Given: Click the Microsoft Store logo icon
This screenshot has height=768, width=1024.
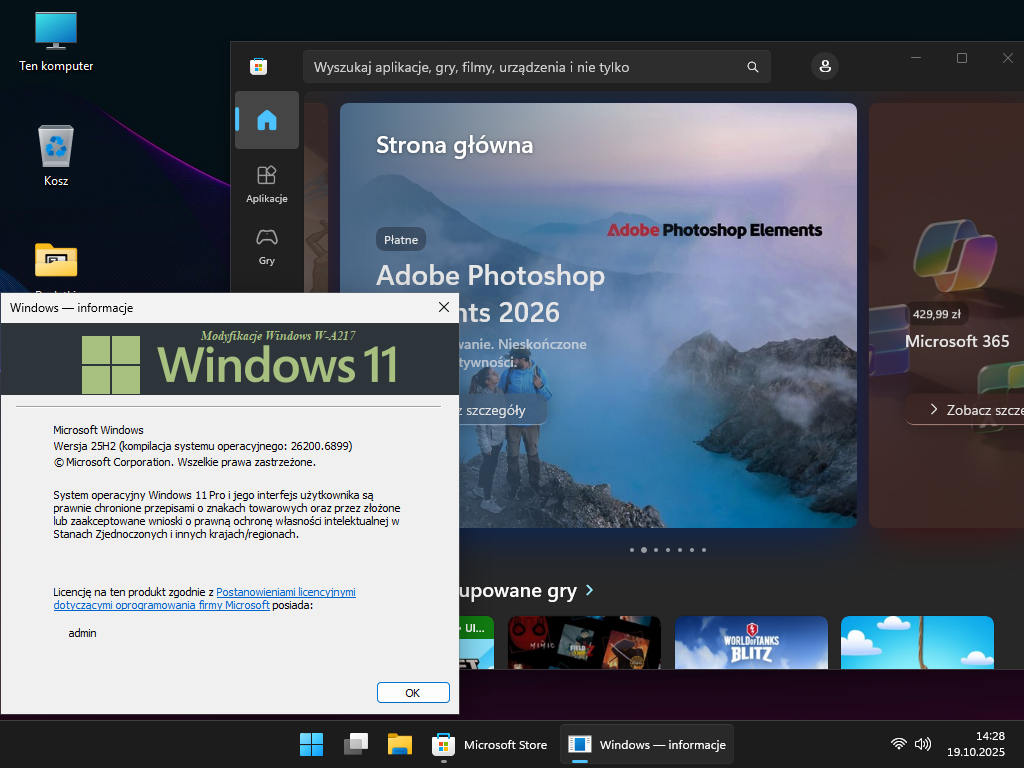Looking at the screenshot, I should [258, 67].
